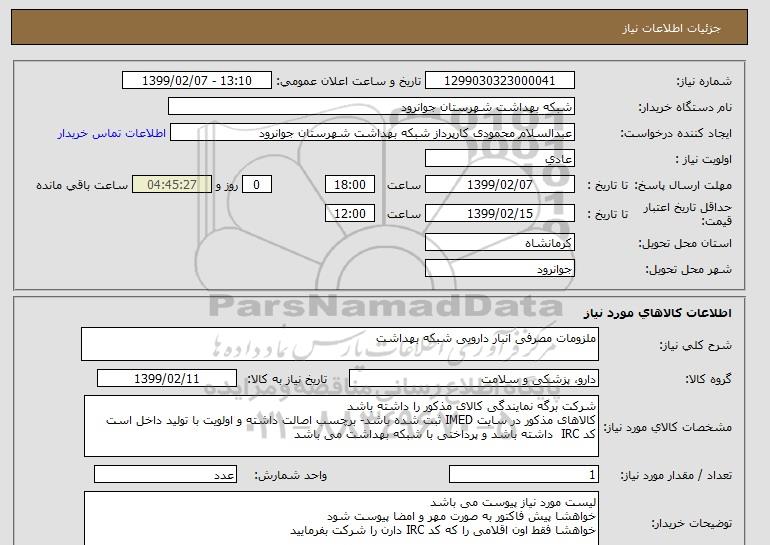Screen dimensions: 770x545
Task: Click the quantity field showing 1
Action: click(x=524, y=474)
